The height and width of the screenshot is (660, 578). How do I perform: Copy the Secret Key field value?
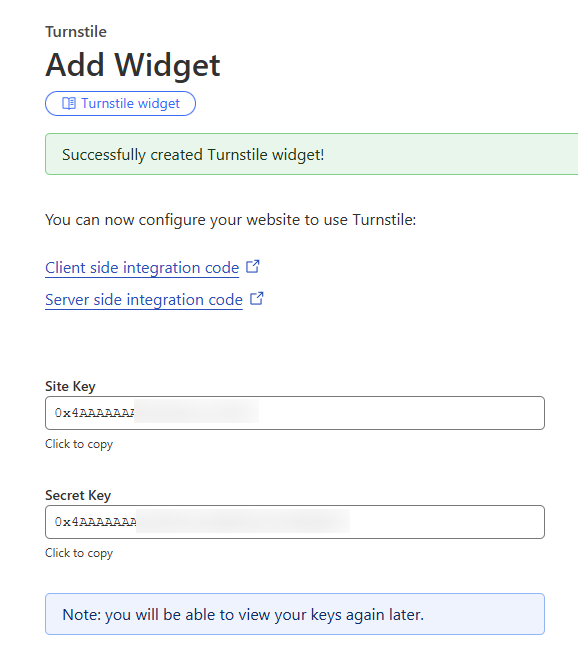point(295,522)
